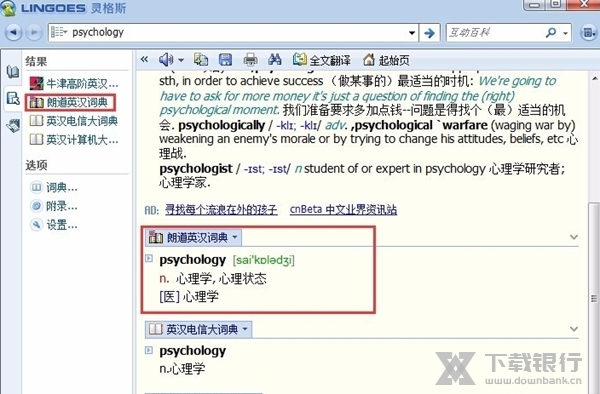Image resolution: width=600 pixels, height=394 pixels.
Task: Click the speaker pronounce icon
Action: coord(166,59)
